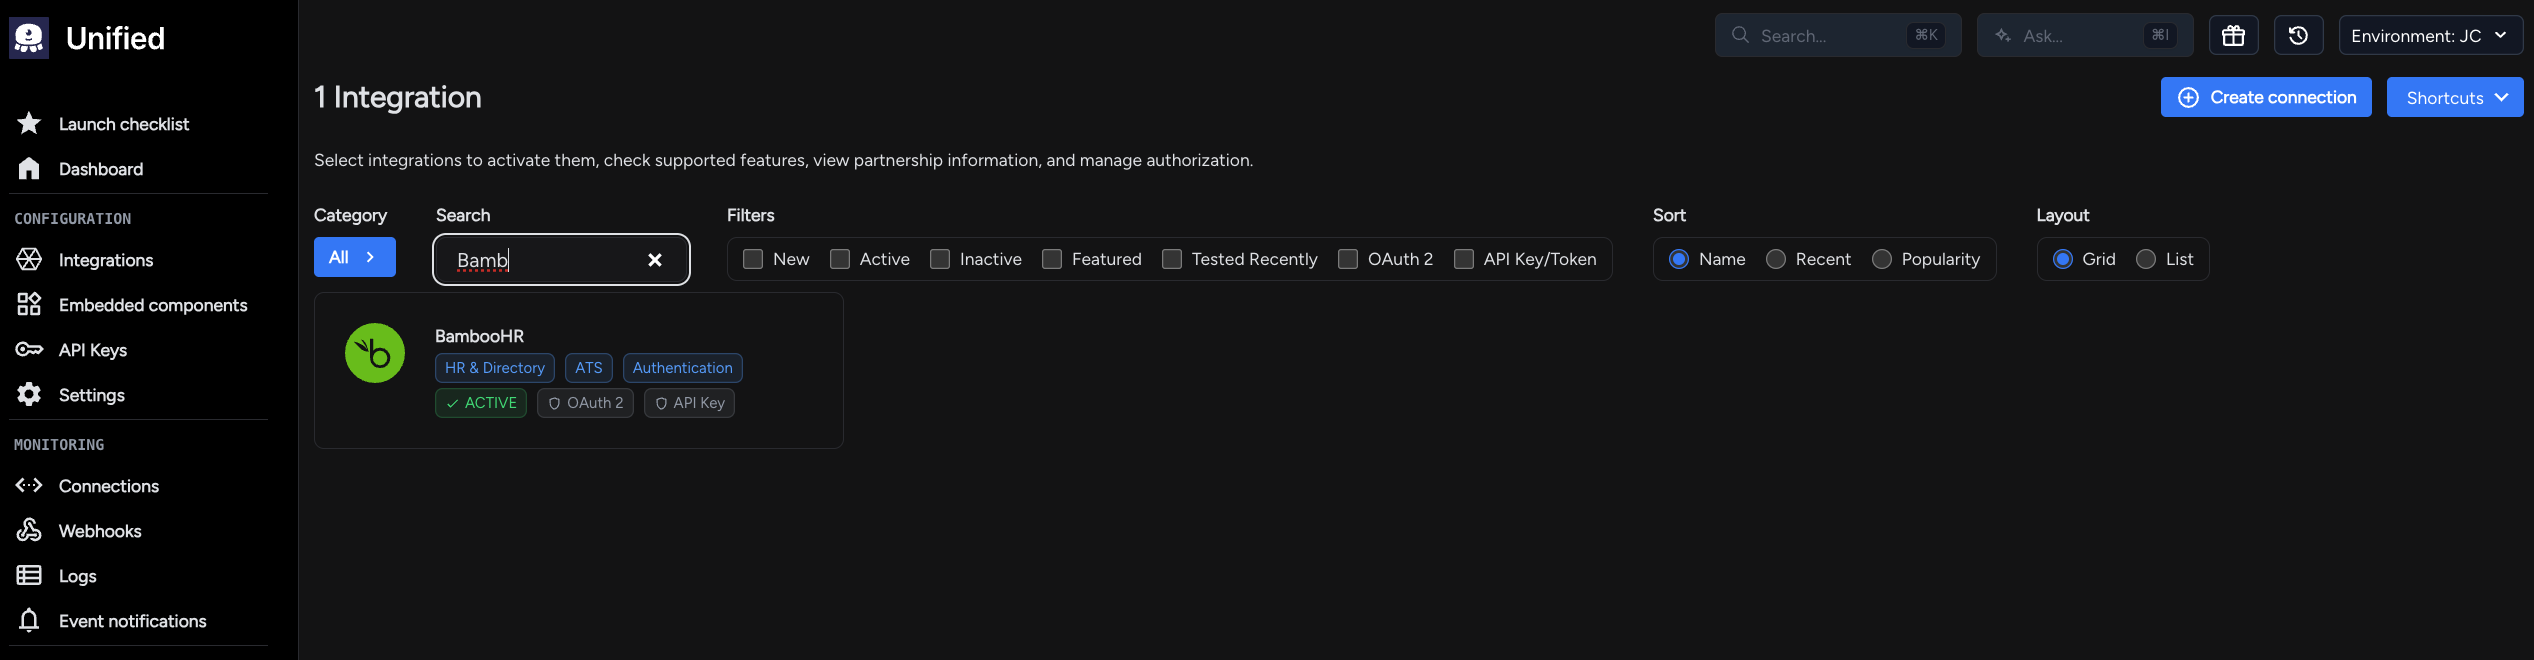Viewport: 2534px width, 660px height.
Task: Check the OAuth 2 filter
Action: [1348, 259]
